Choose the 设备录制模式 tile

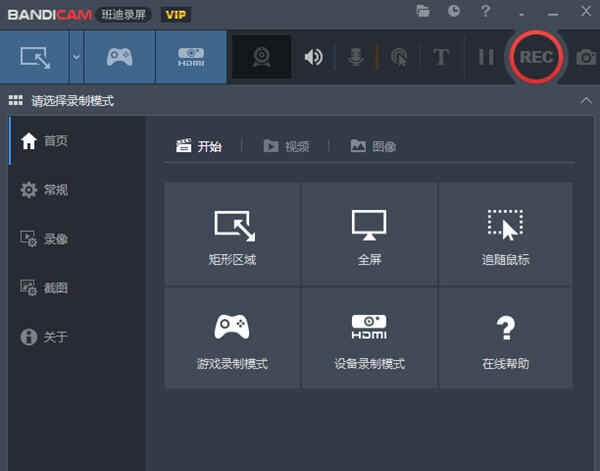[x=369, y=337]
